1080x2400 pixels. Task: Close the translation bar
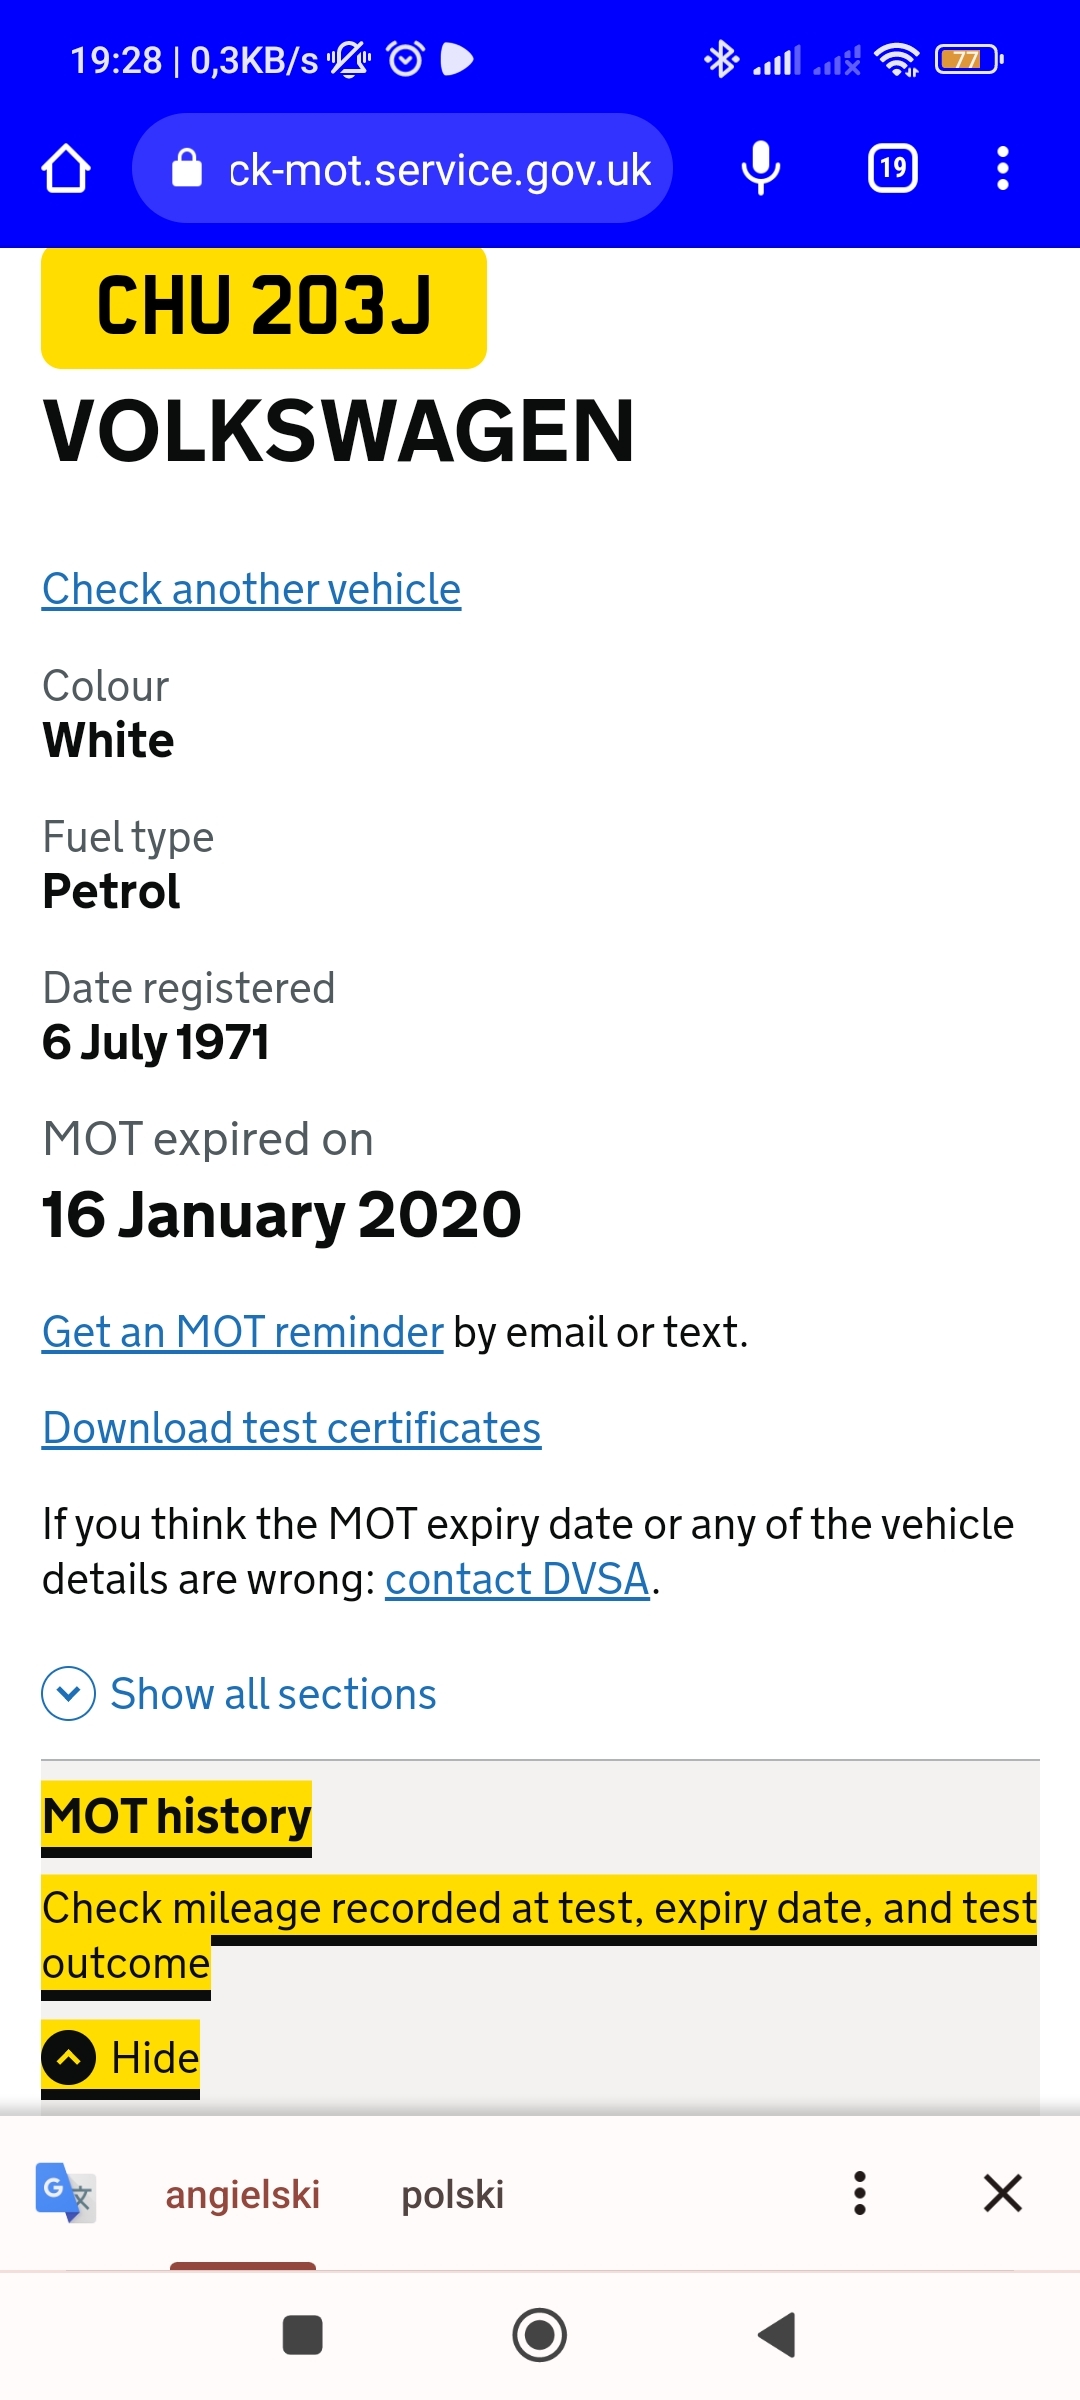coord(1002,2193)
